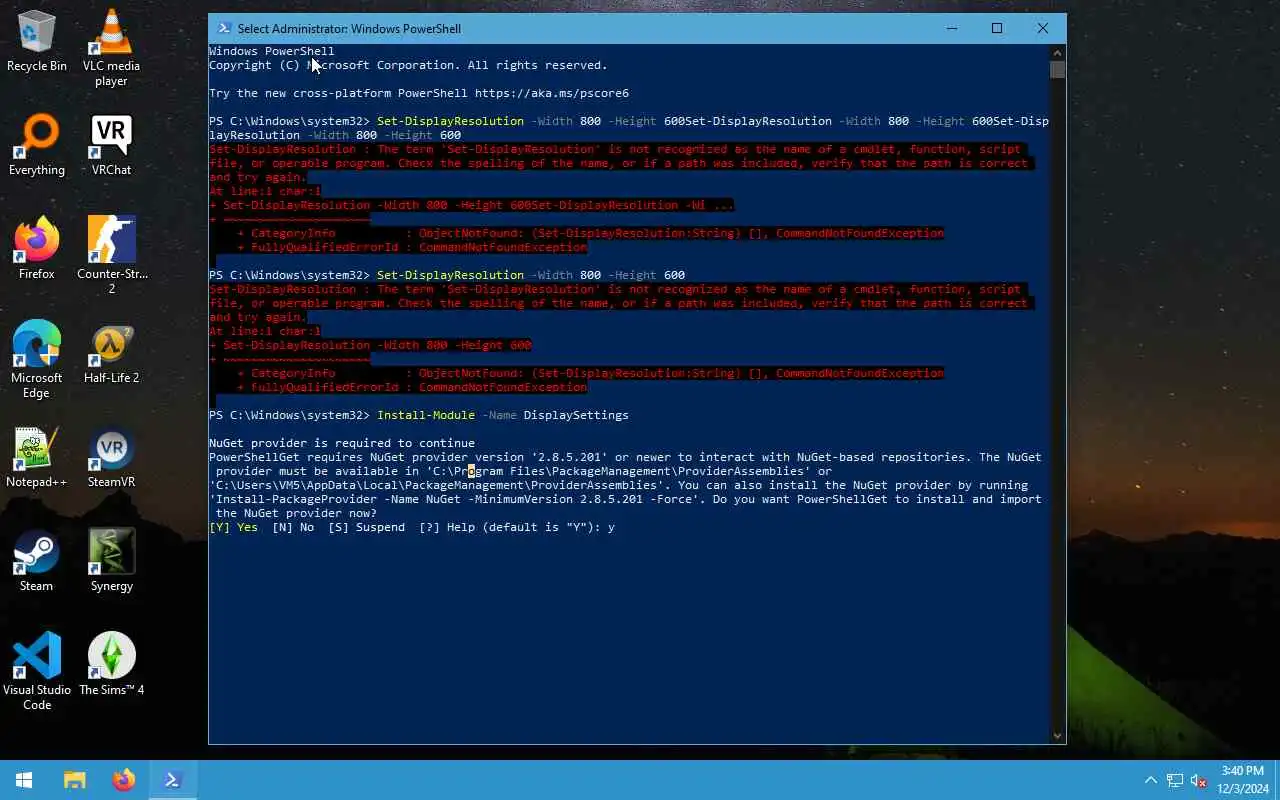Open the Recycle Bin desktop icon
The height and width of the screenshot is (800, 1280).
coord(37,42)
